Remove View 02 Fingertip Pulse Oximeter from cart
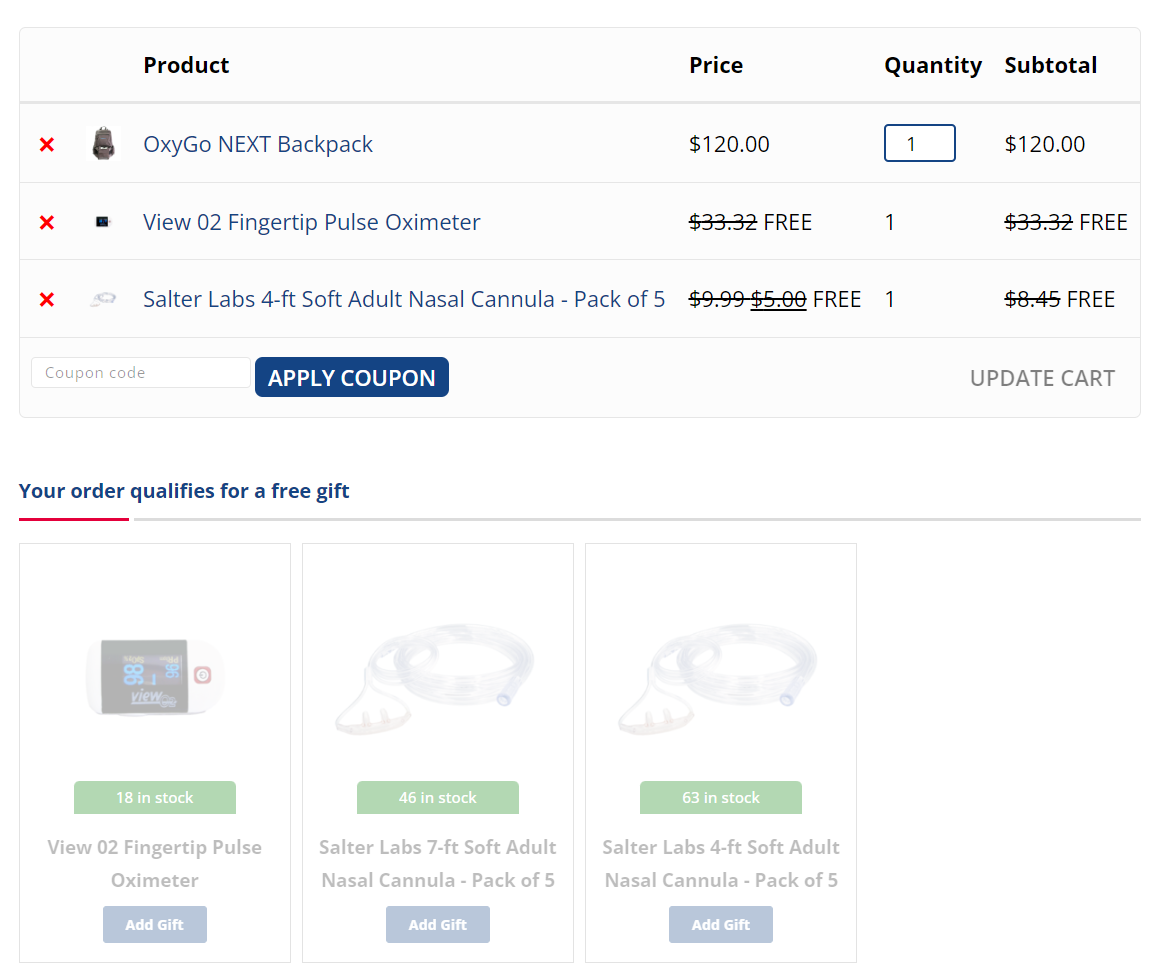The width and height of the screenshot is (1158, 979). click(x=47, y=222)
